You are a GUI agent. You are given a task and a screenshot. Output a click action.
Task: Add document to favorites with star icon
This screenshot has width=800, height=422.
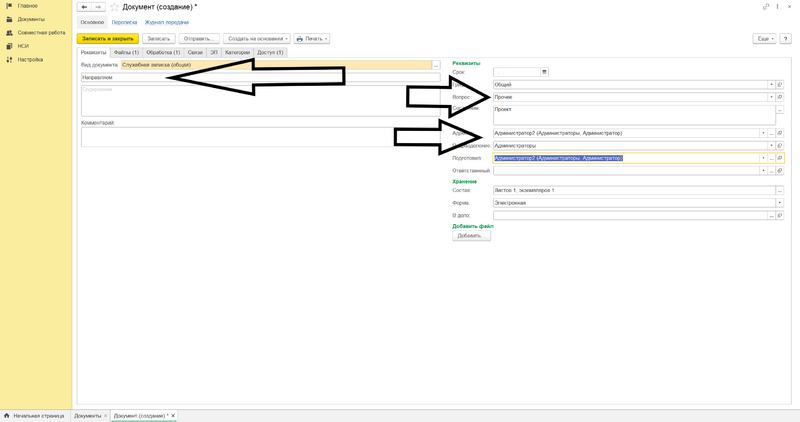[x=114, y=7]
